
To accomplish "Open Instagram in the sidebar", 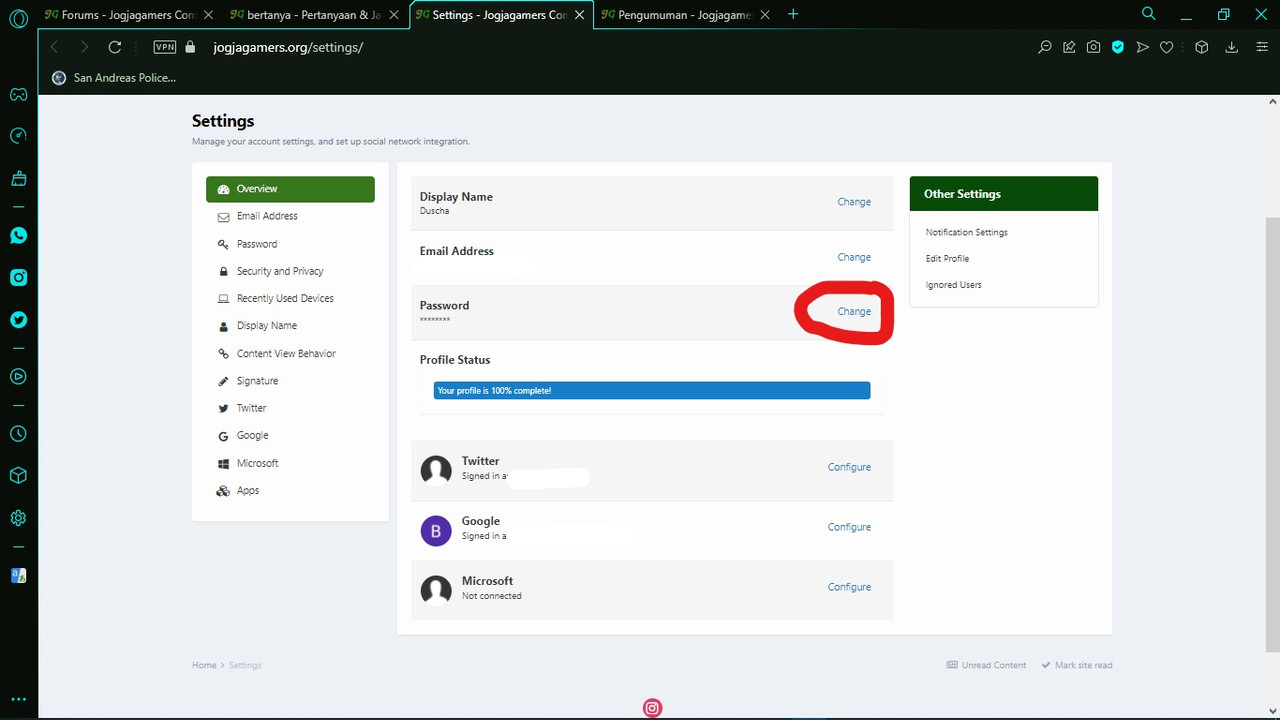I will pyautogui.click(x=18, y=278).
